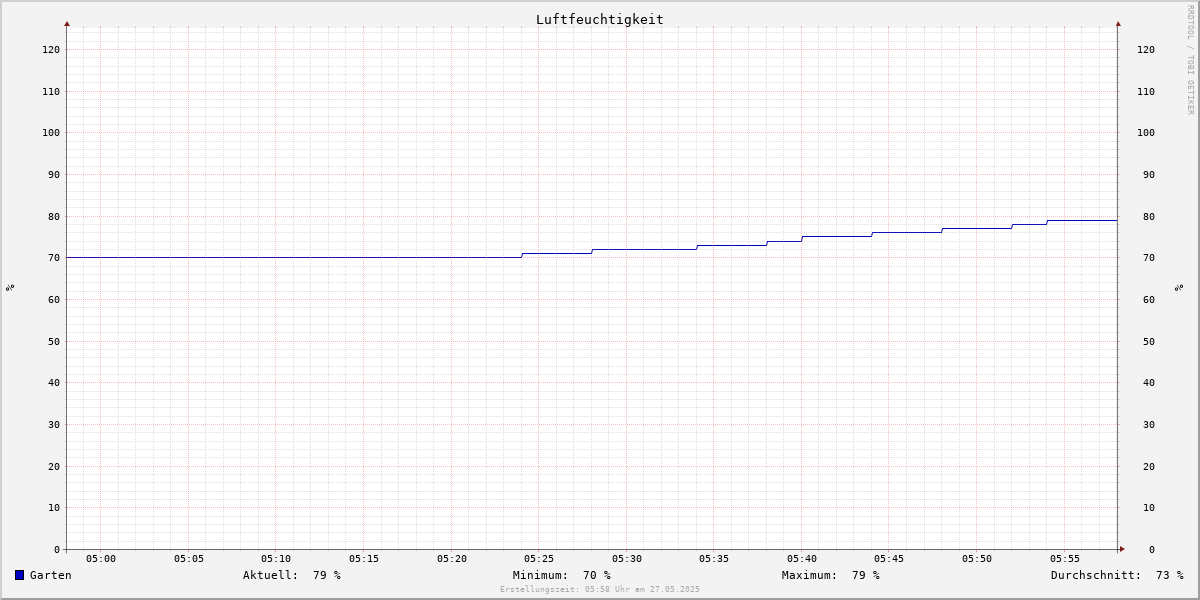This screenshot has height=600, width=1200.
Task: Click the 05:00 time axis label
Action: coord(101,559)
